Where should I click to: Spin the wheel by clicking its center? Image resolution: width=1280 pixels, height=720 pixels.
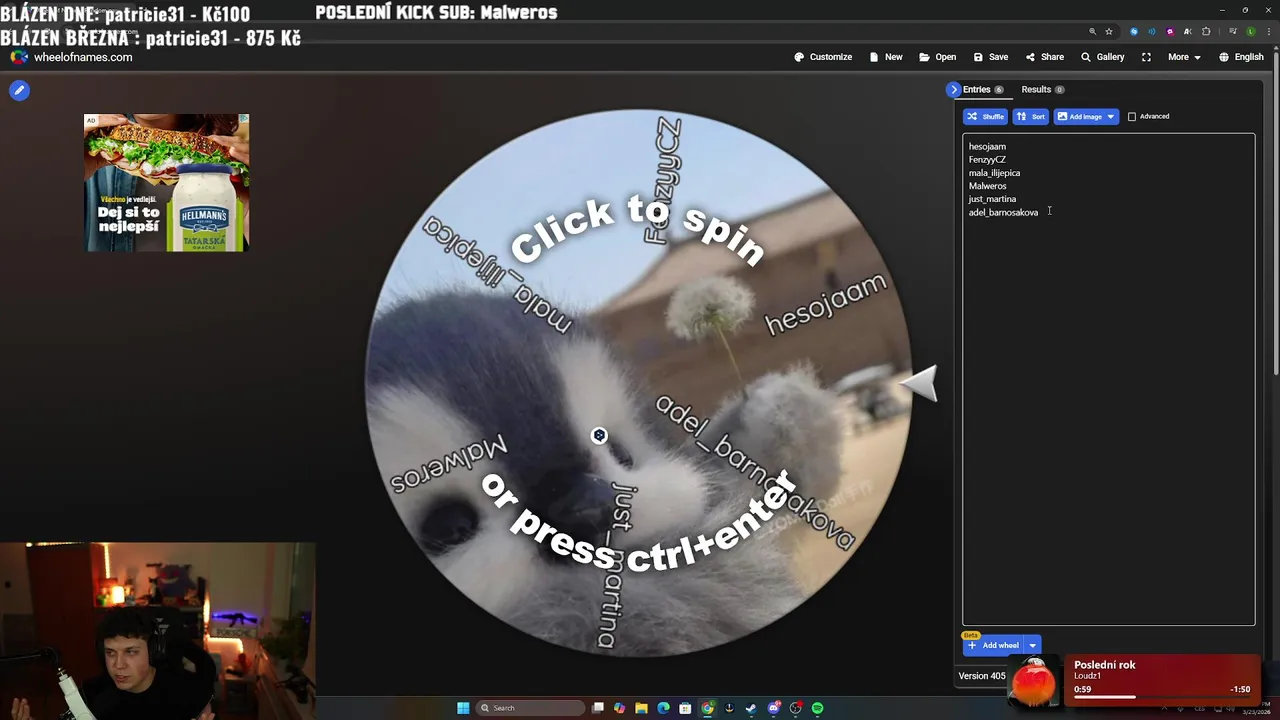tap(637, 383)
